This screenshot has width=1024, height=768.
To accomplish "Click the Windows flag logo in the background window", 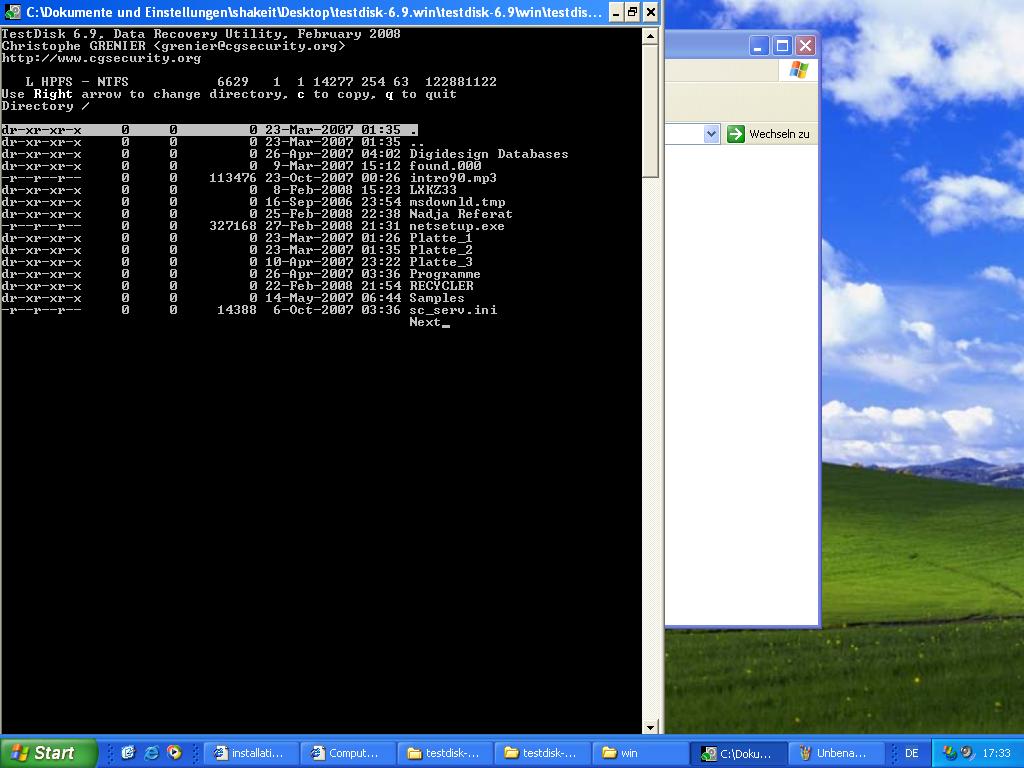I will (x=798, y=70).
